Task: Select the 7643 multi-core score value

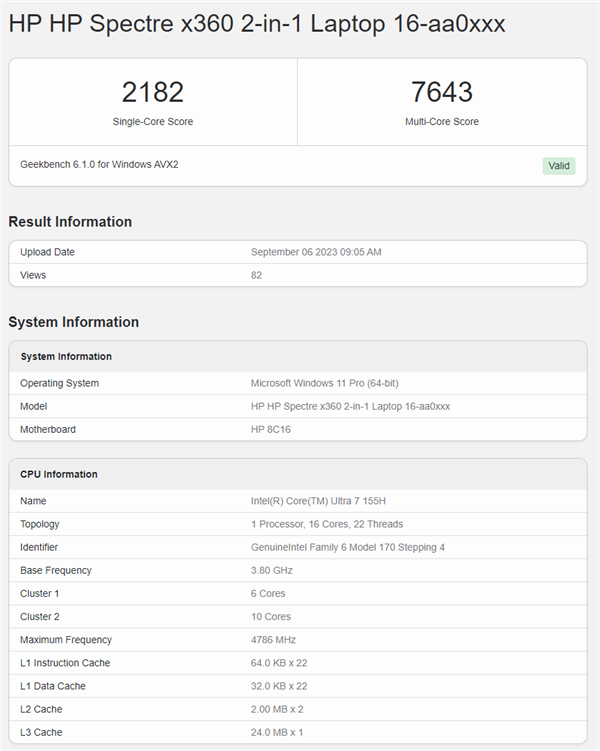Action: (442, 92)
